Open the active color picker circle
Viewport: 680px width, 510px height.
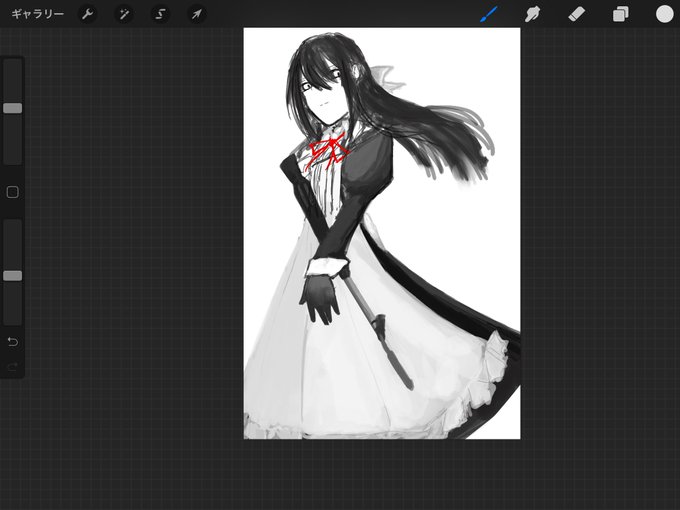click(x=664, y=14)
